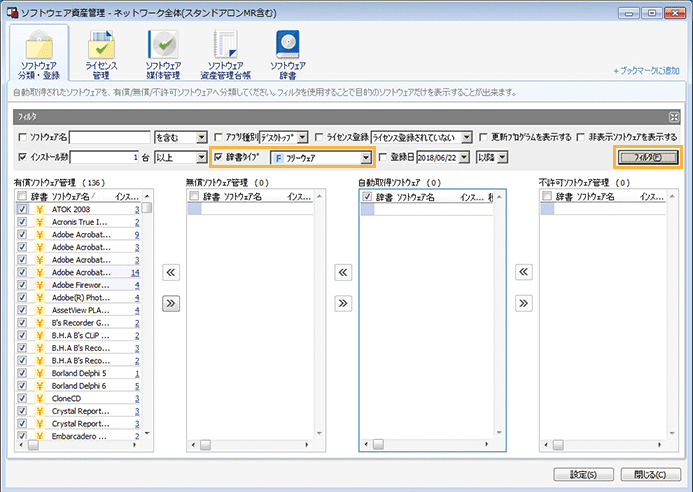This screenshot has width=693, height=492.
Task: Click ブックマークに追加 link
Action: click(646, 70)
